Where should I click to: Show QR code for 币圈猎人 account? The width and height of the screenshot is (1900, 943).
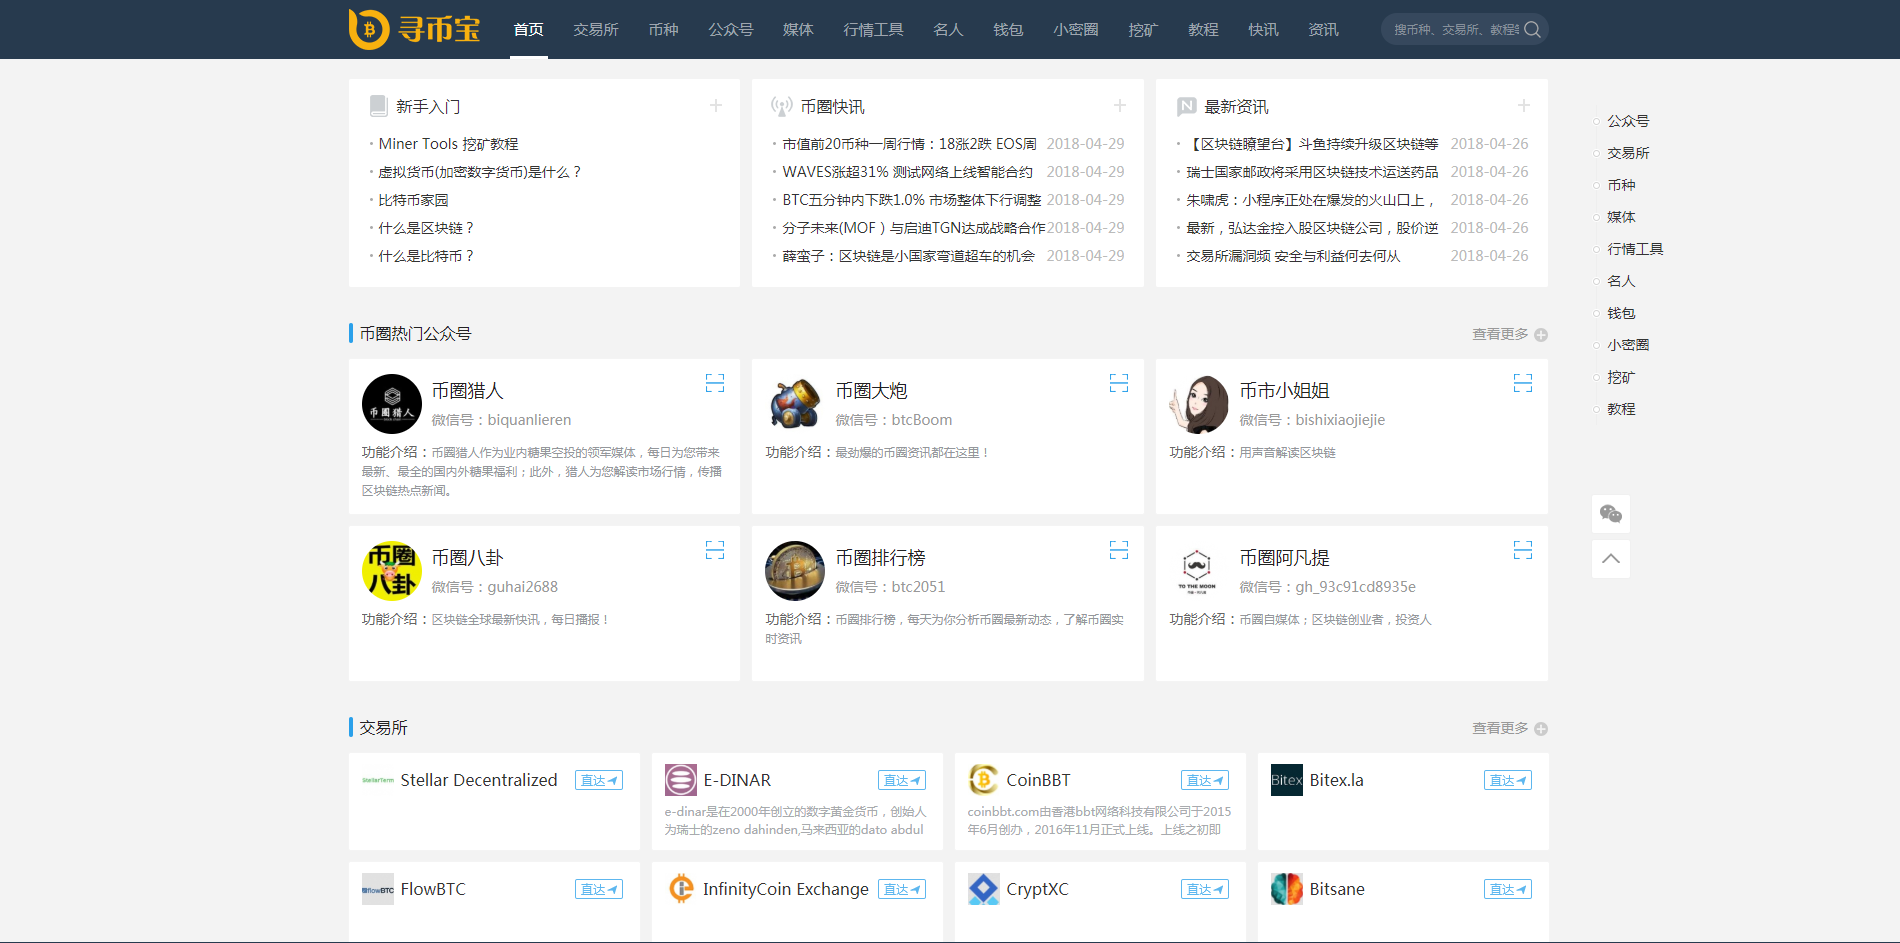[x=715, y=383]
